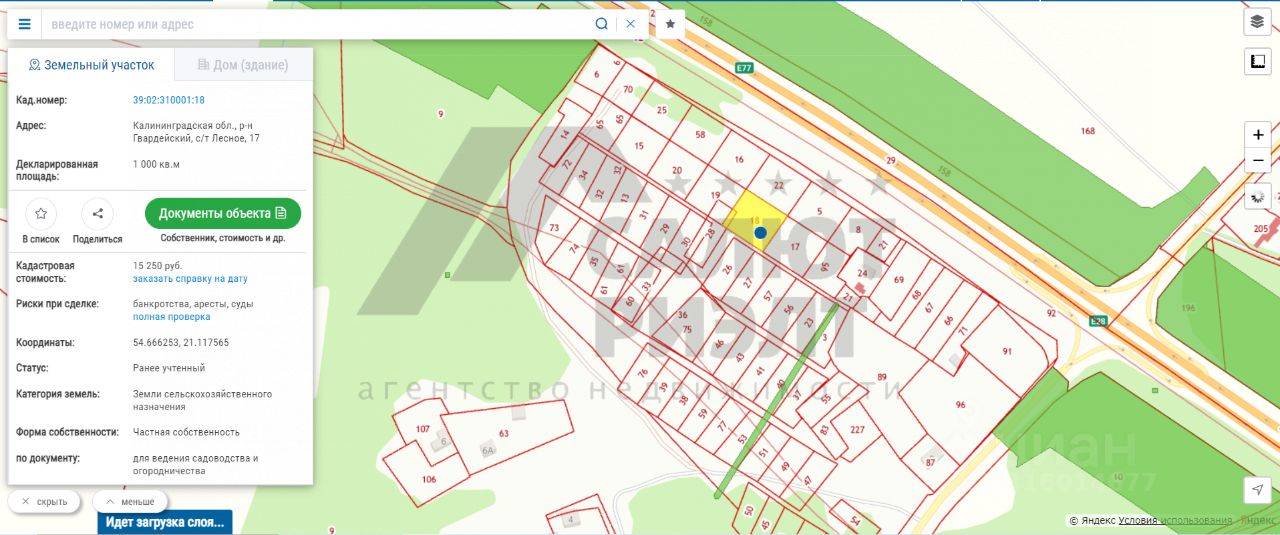Viewport: 1280px width, 535px height.
Task: Select parcel 168 on the map
Action: click(x=1088, y=131)
